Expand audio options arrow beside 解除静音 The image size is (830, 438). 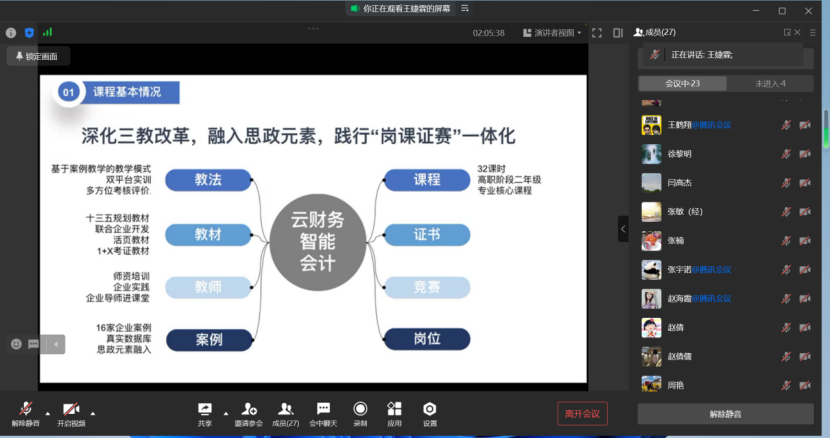click(x=48, y=411)
